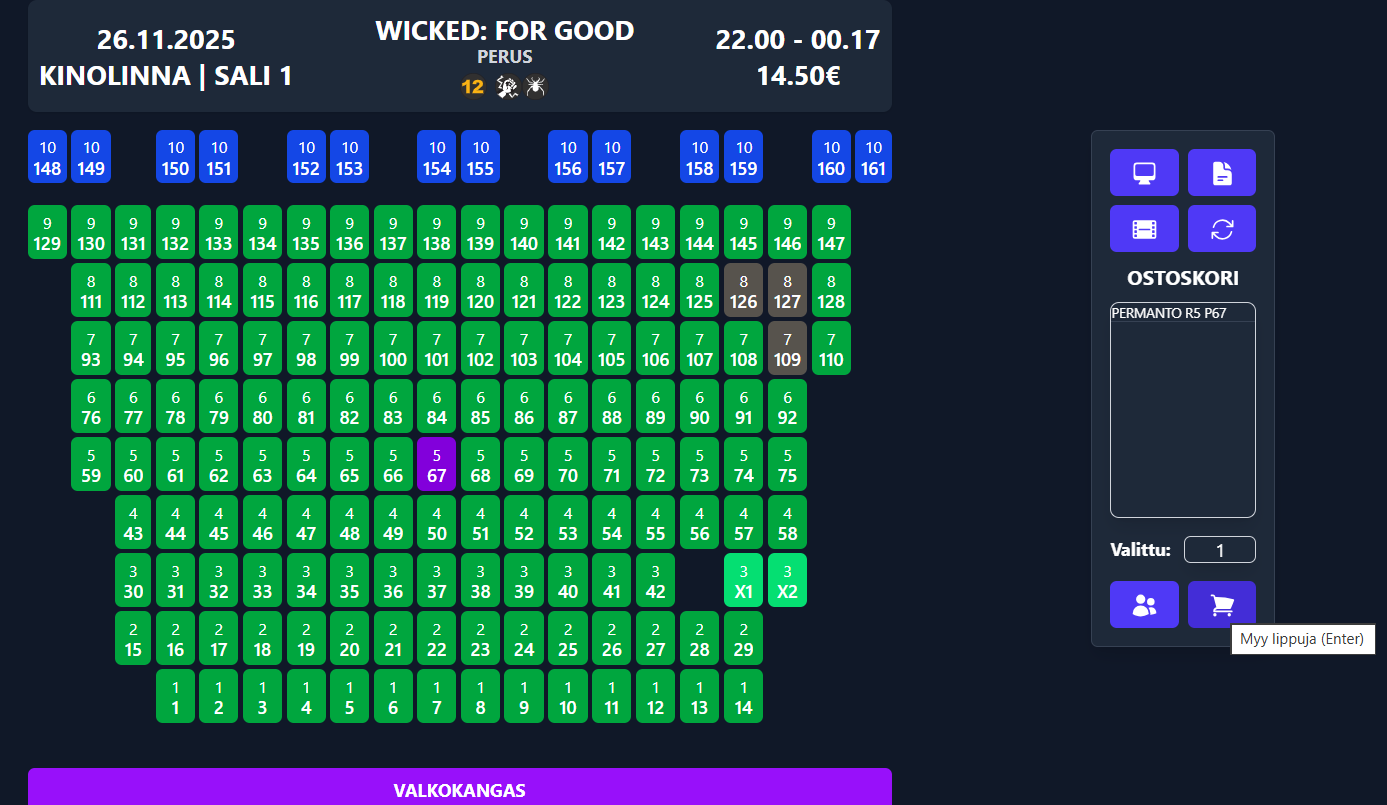Screen dimensions: 1387x805
Task: Click the film strip icon button
Action: point(1144,229)
